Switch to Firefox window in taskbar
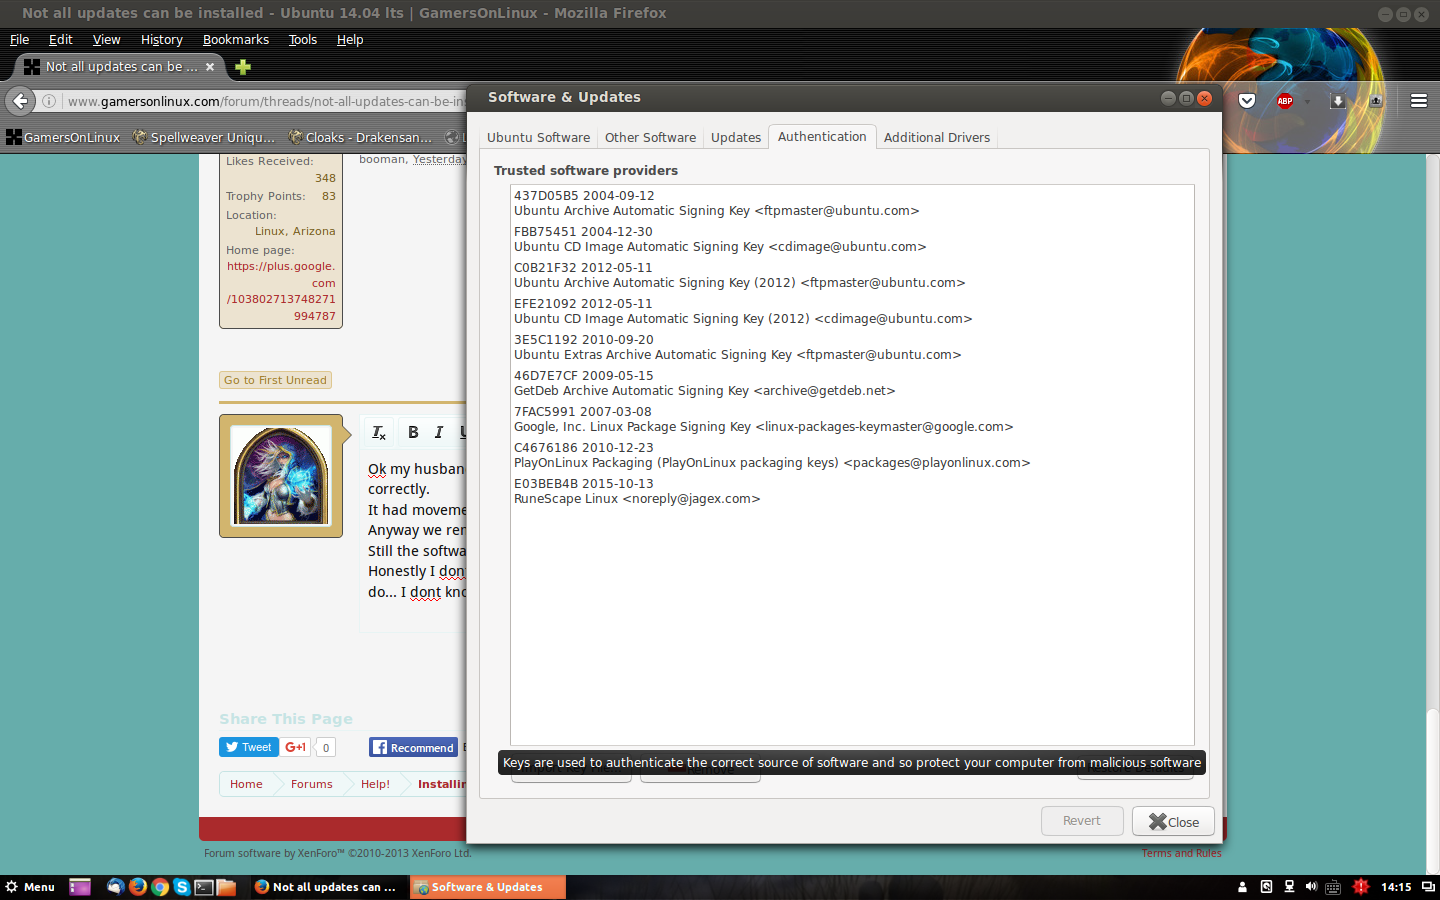 [327, 887]
